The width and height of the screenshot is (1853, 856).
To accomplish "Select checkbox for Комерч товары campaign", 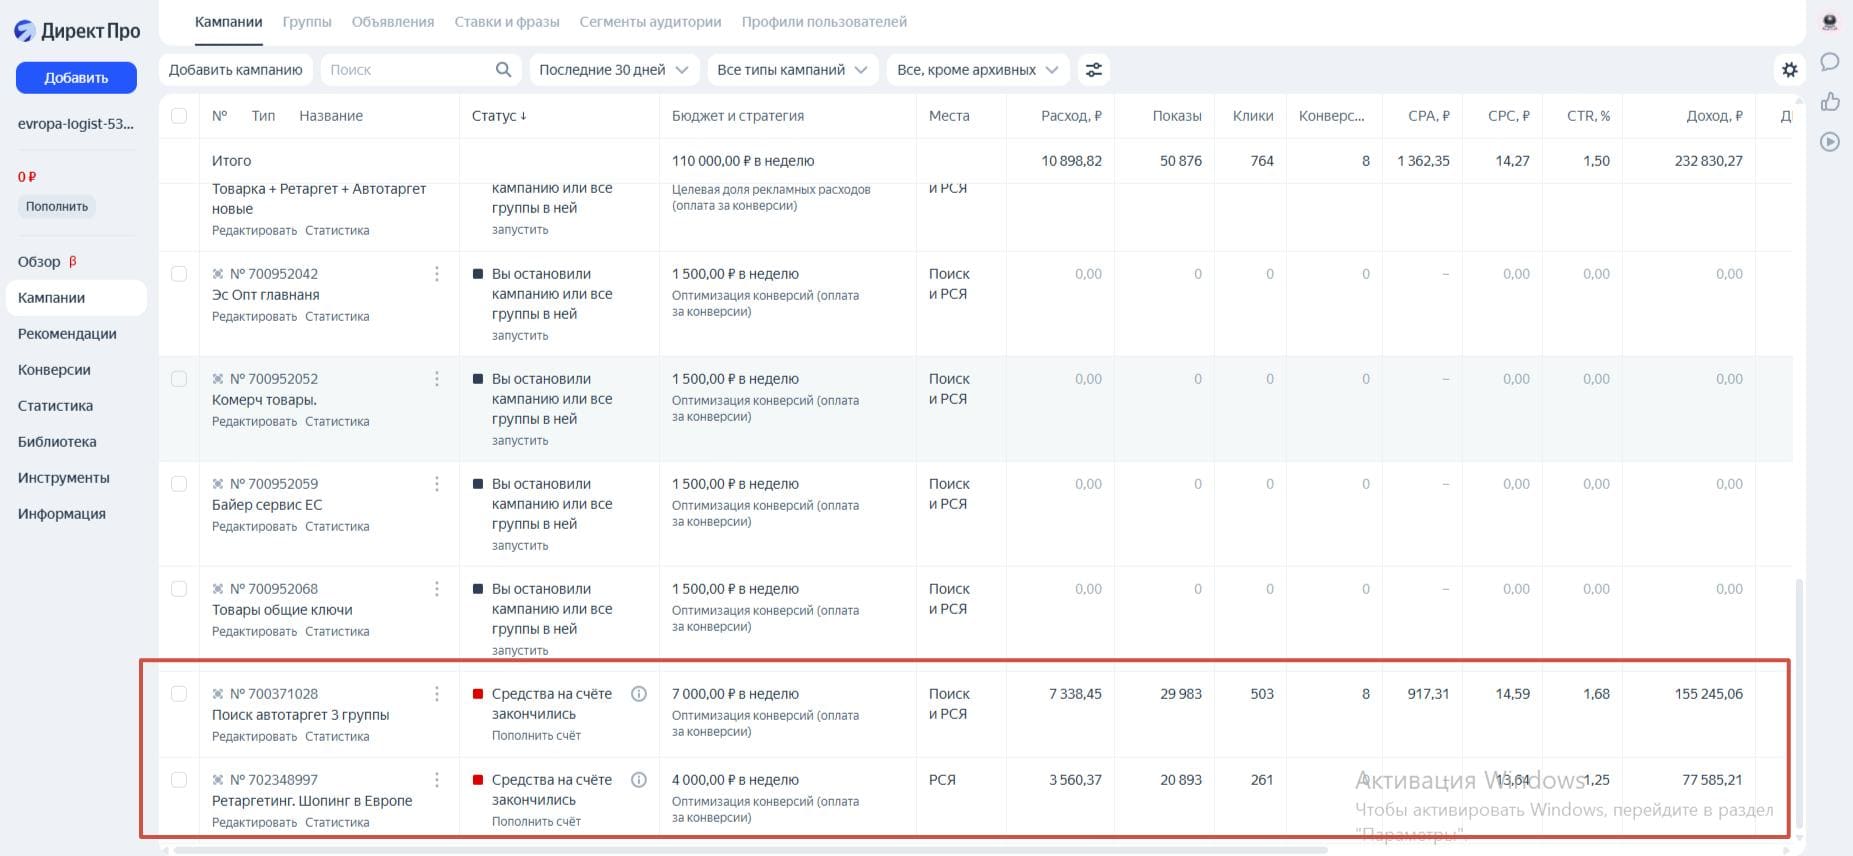I will (179, 379).
